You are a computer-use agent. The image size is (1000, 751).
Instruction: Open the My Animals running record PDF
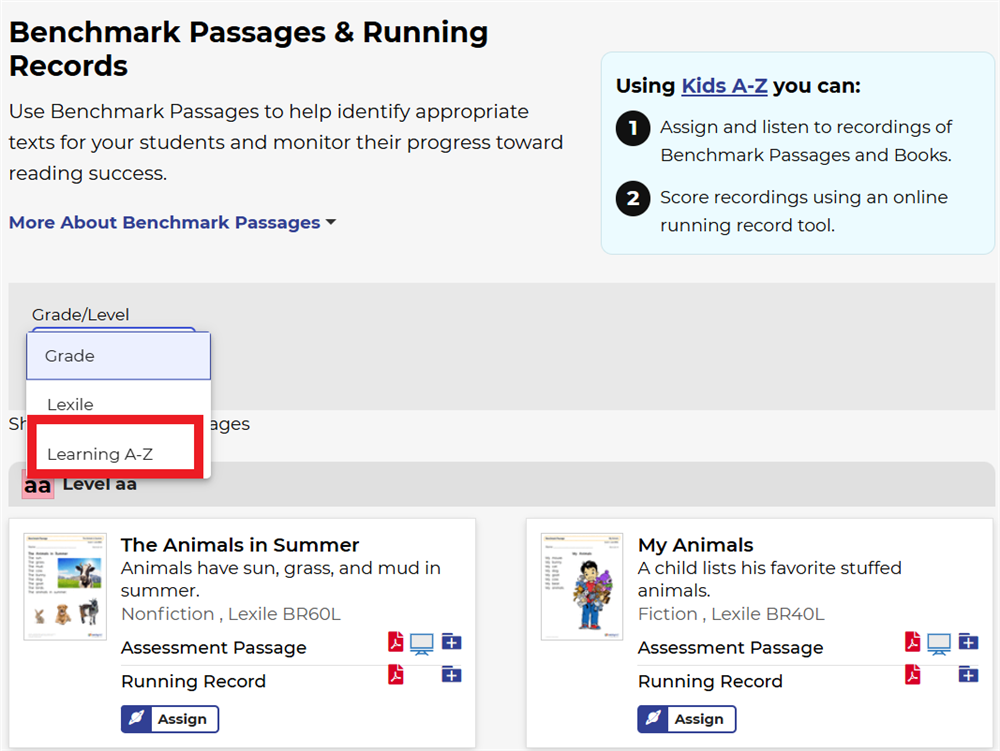(912, 675)
